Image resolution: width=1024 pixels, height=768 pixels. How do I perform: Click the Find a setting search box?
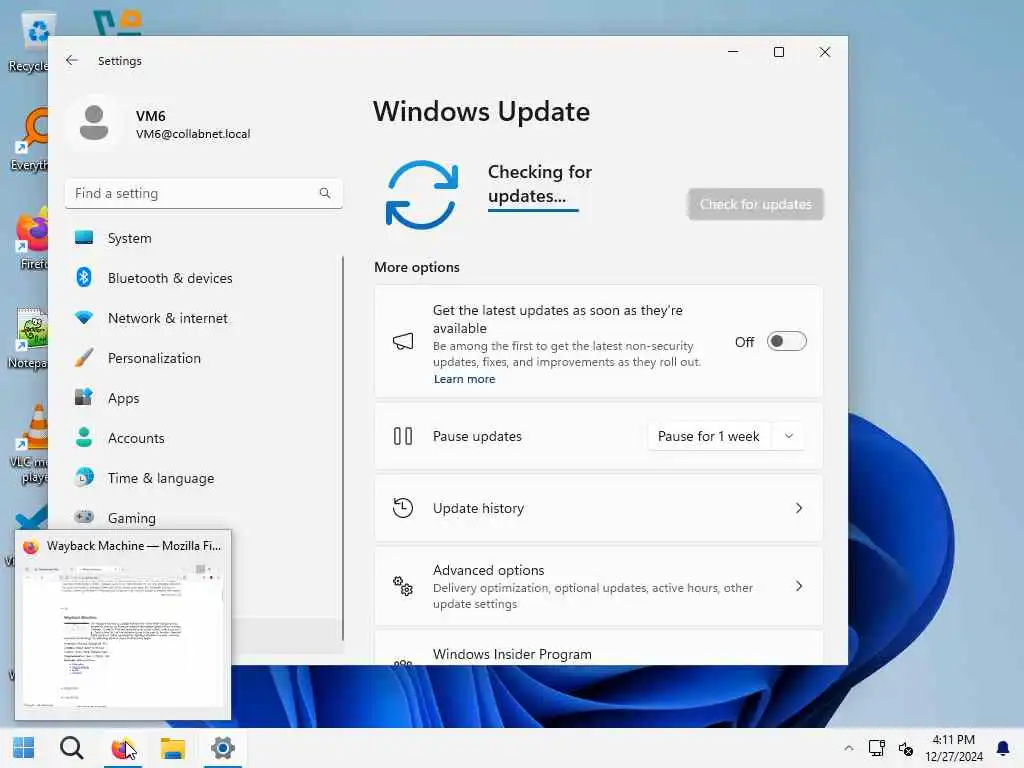(x=204, y=193)
